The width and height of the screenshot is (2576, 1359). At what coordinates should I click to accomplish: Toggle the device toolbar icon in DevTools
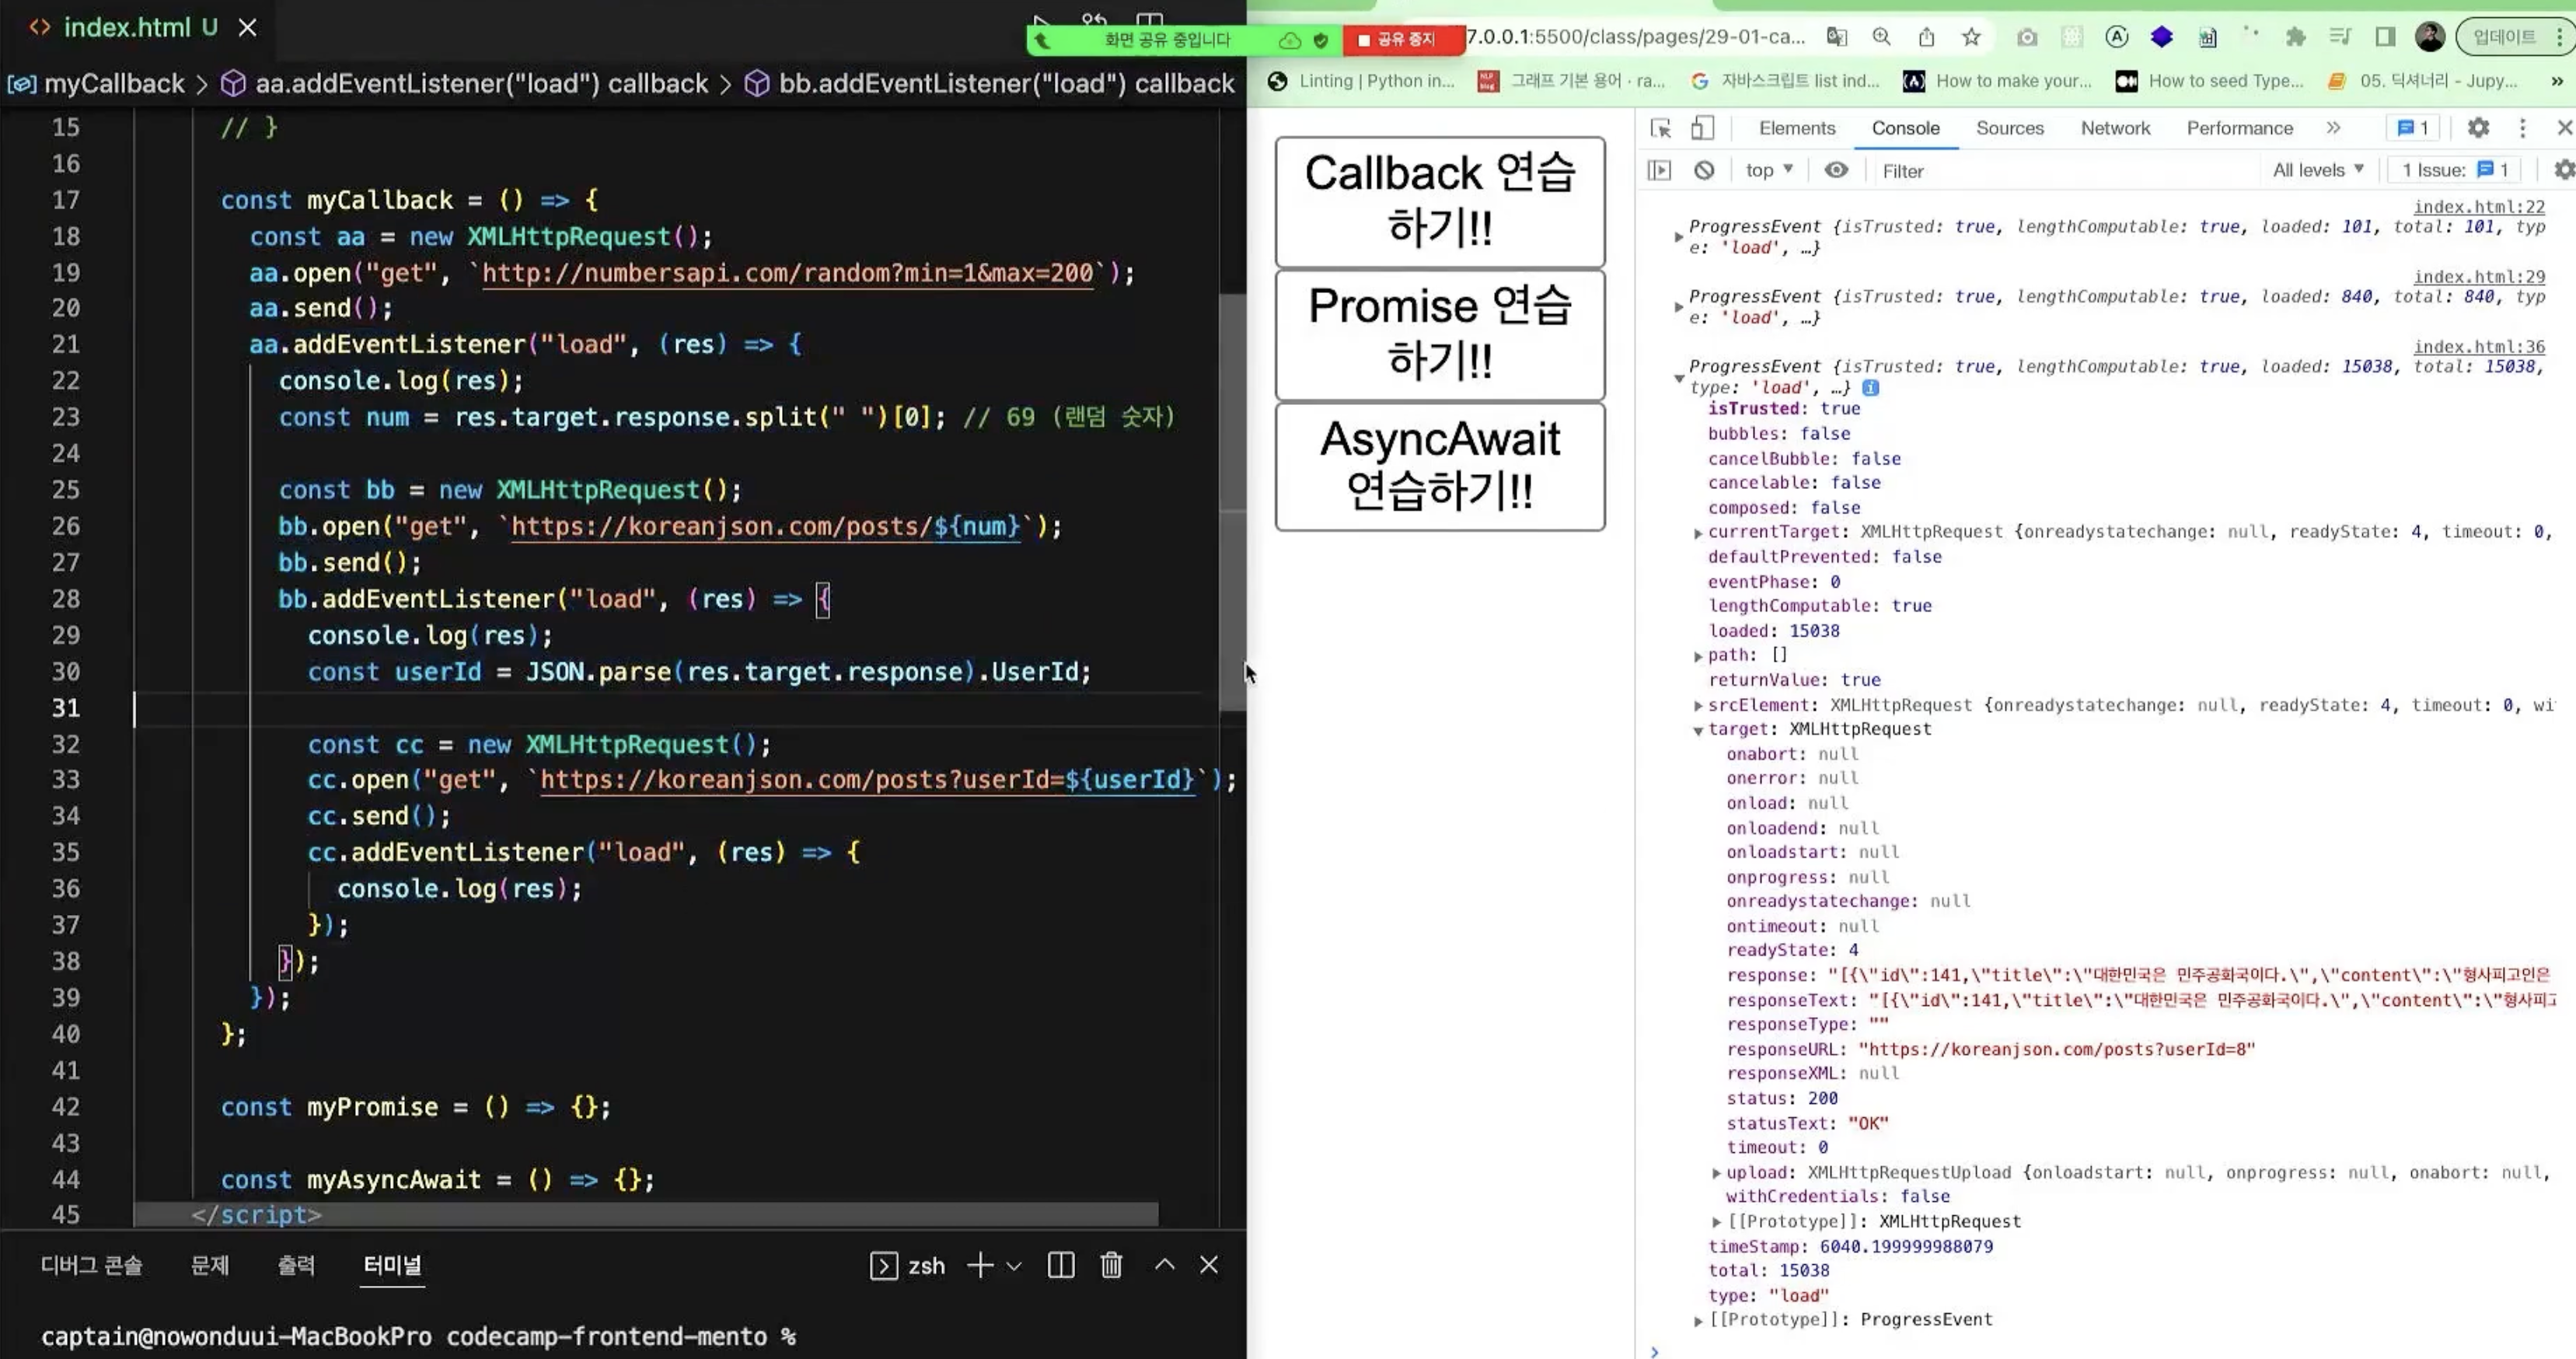(x=1702, y=128)
